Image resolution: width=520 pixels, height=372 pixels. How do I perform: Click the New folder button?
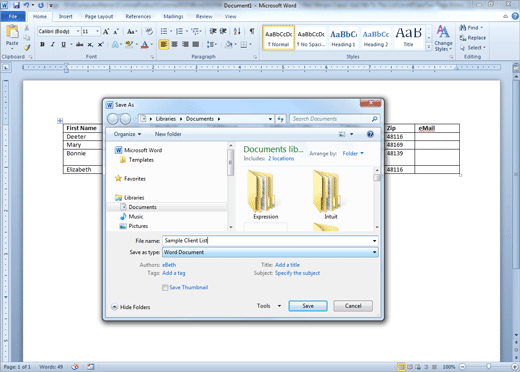point(168,134)
